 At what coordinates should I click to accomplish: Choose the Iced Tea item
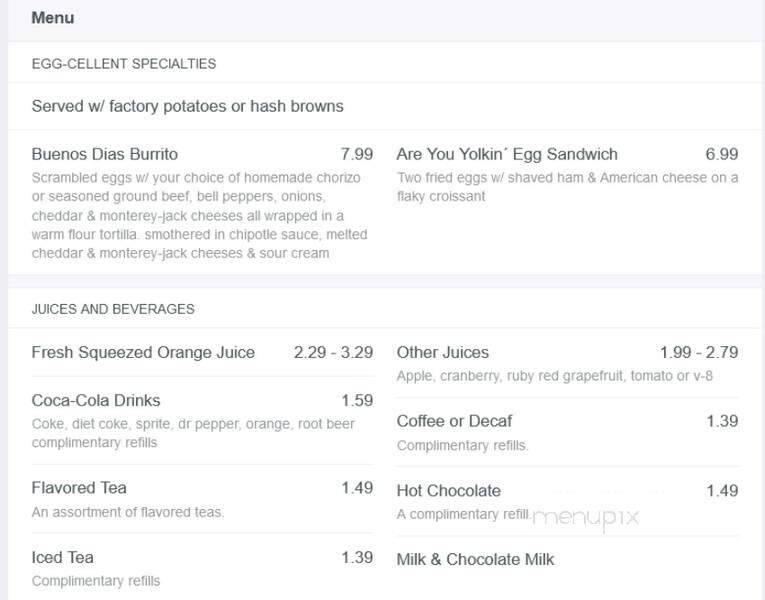click(x=62, y=557)
